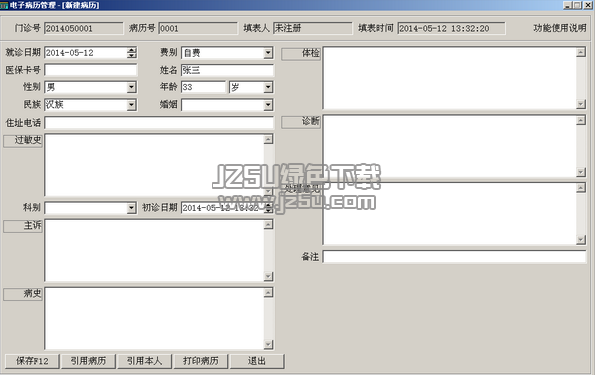Click the 门诊号 field showing 2014050001
595x375 pixels.
[x=83, y=28]
